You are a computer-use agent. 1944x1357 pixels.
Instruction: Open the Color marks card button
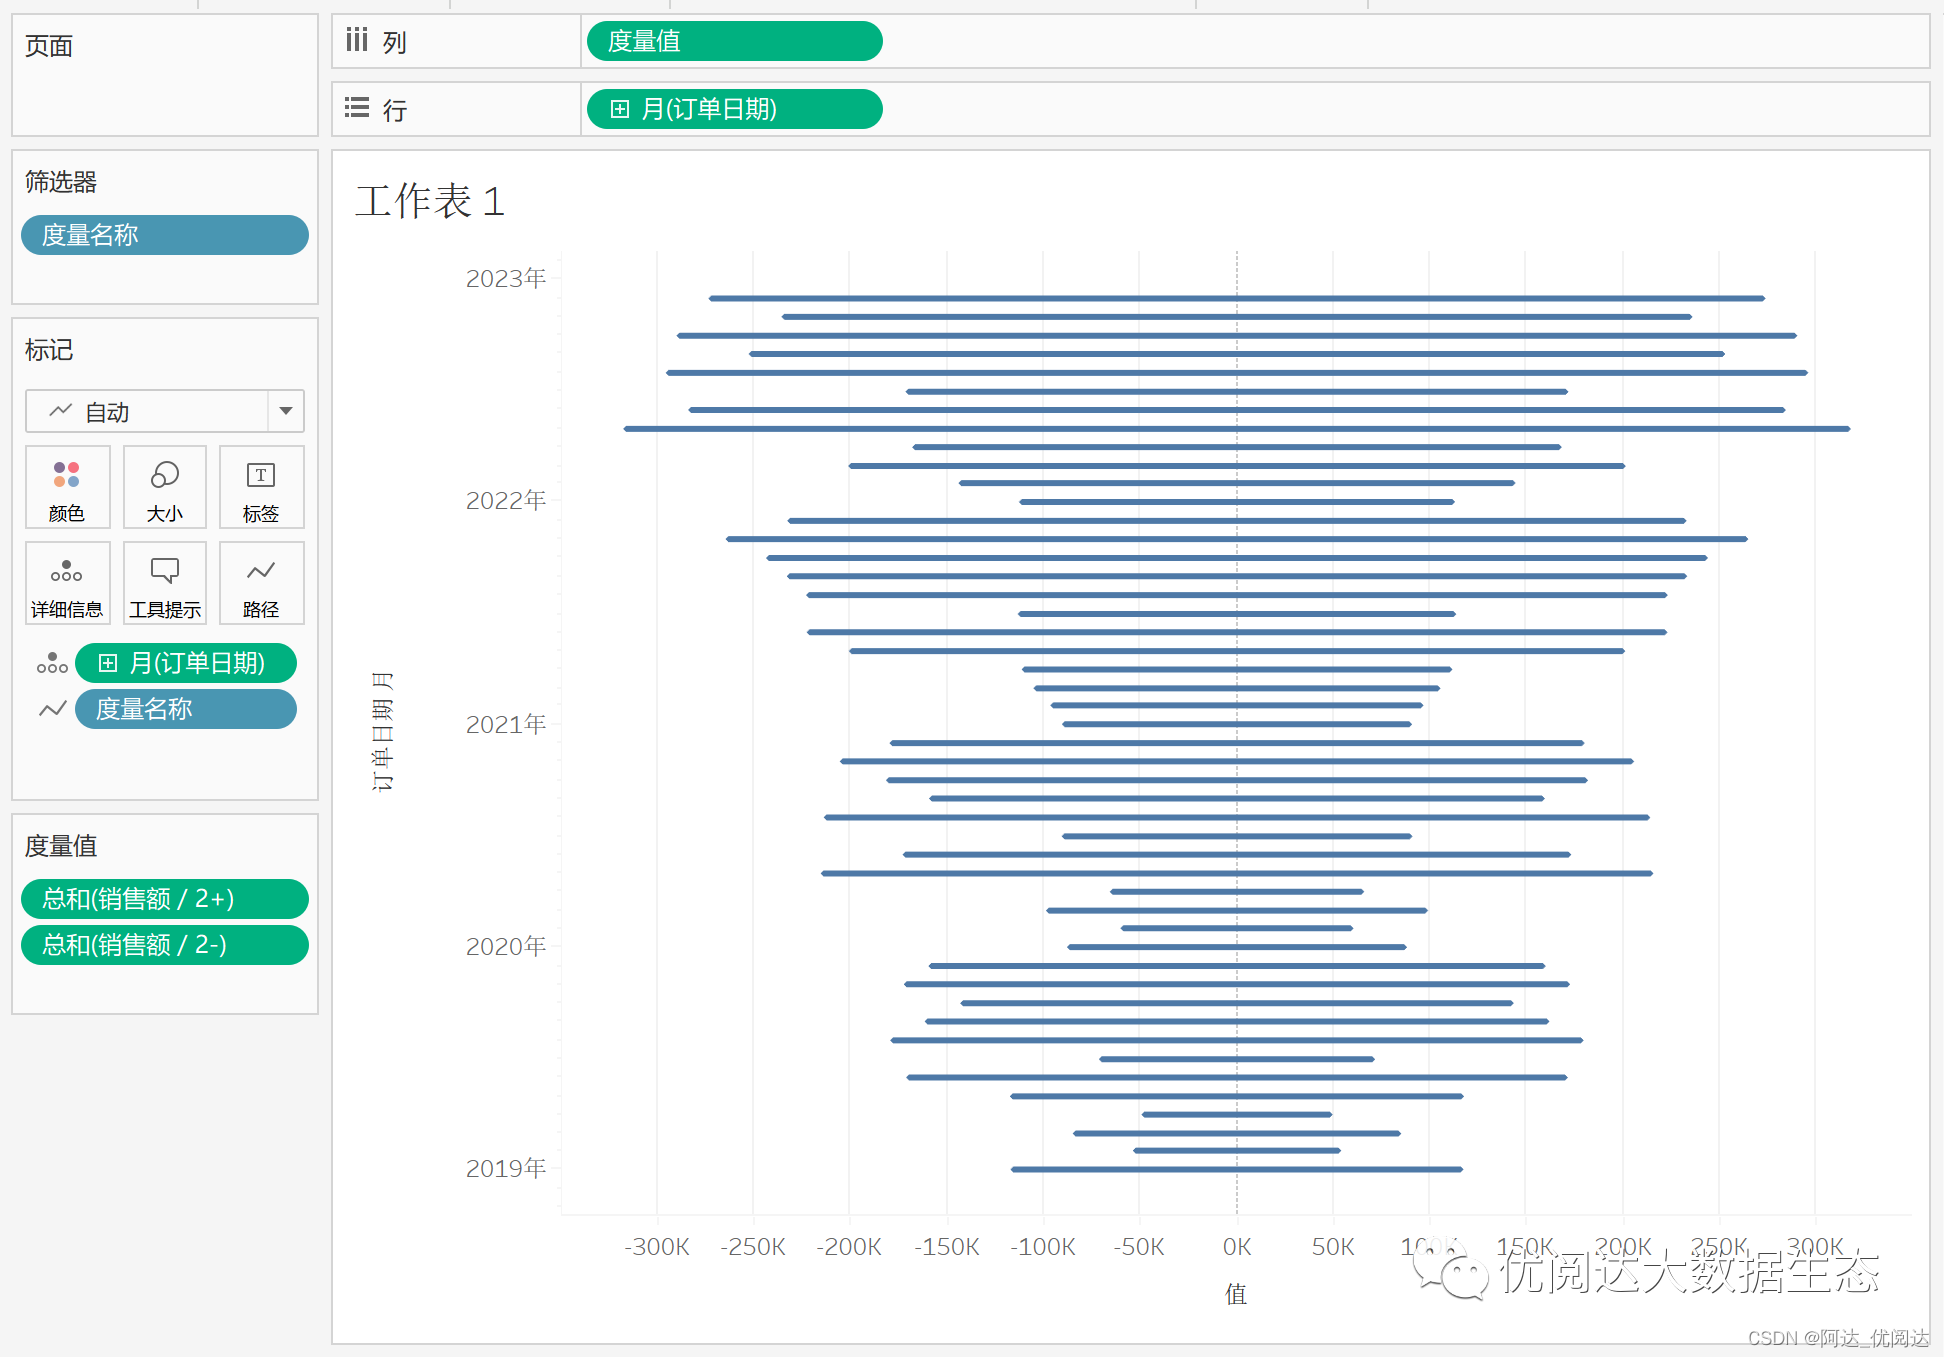(67, 487)
